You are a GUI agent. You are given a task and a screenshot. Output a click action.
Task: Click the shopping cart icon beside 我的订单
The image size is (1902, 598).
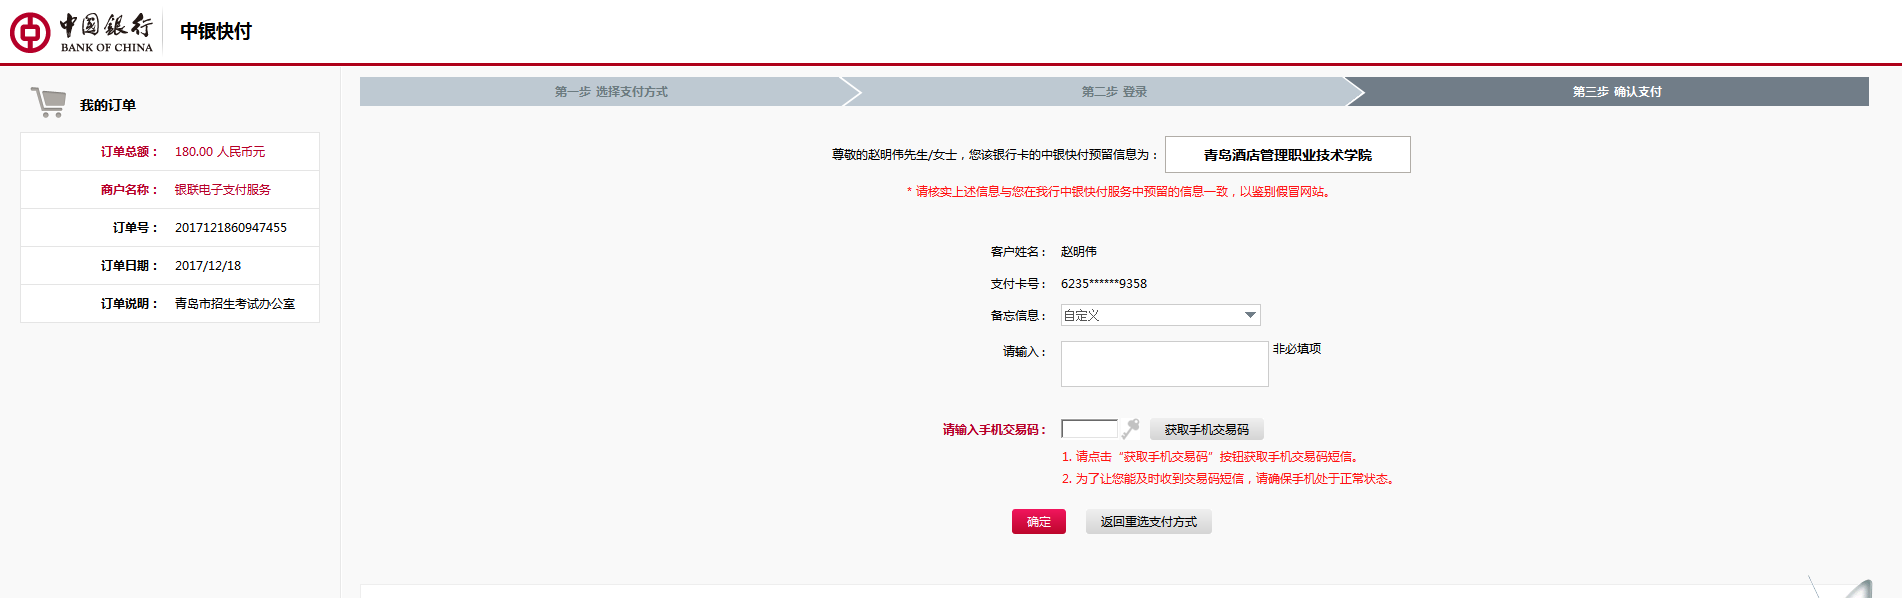48,102
